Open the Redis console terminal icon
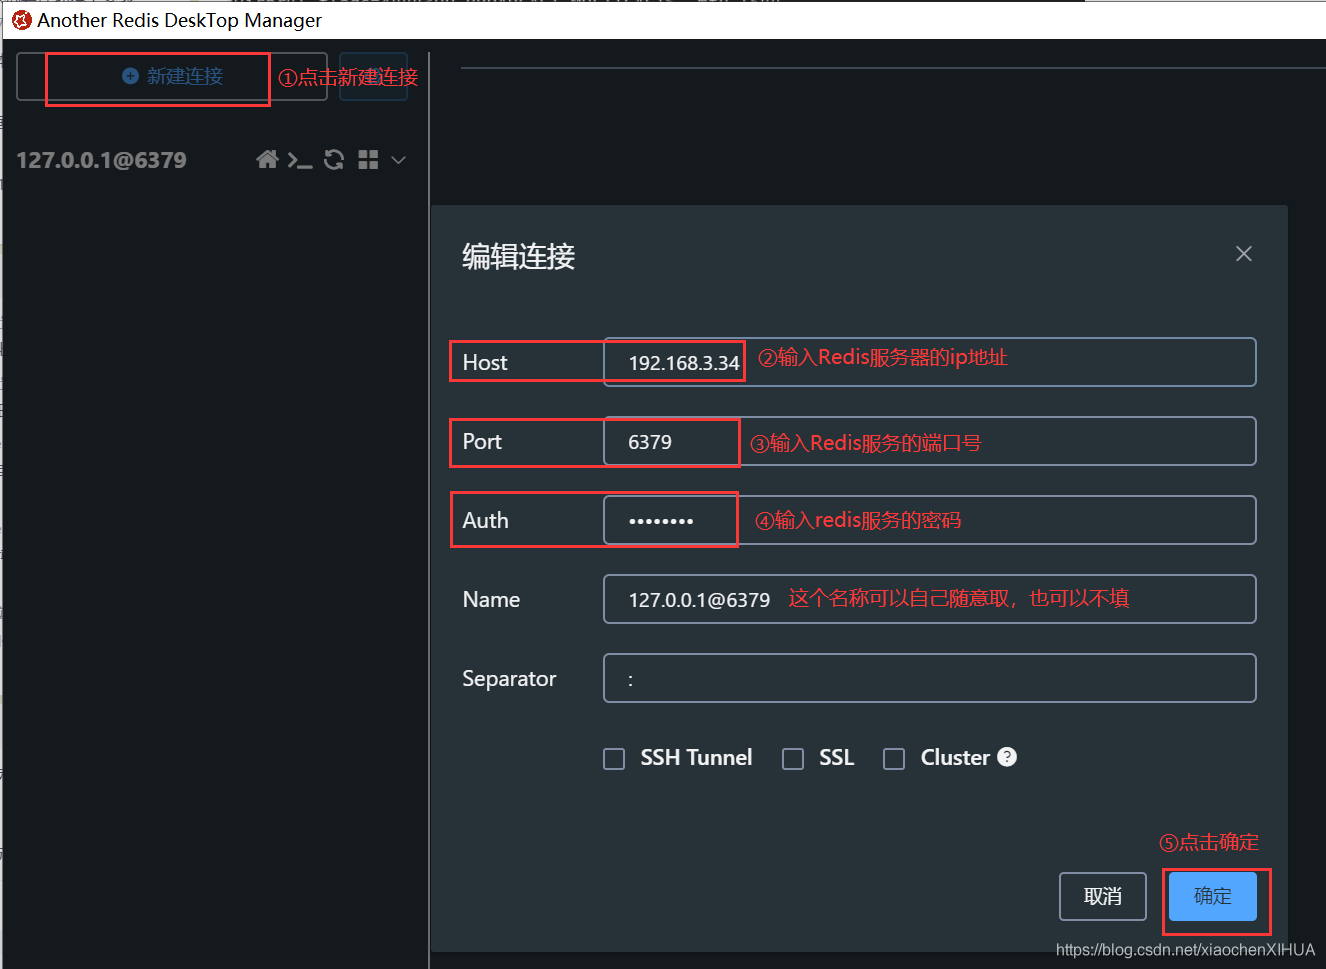The height and width of the screenshot is (969, 1326). click(300, 160)
